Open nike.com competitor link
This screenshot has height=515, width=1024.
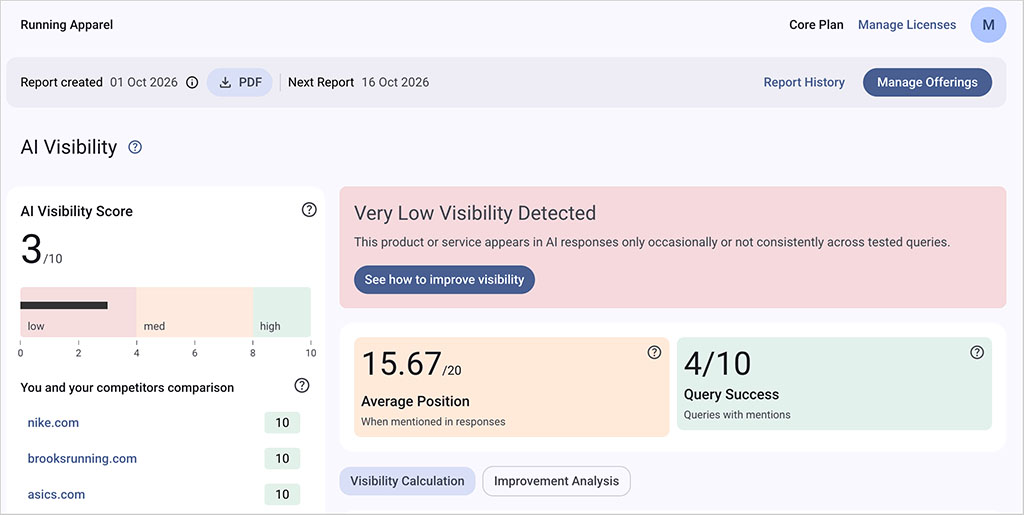[x=53, y=422]
